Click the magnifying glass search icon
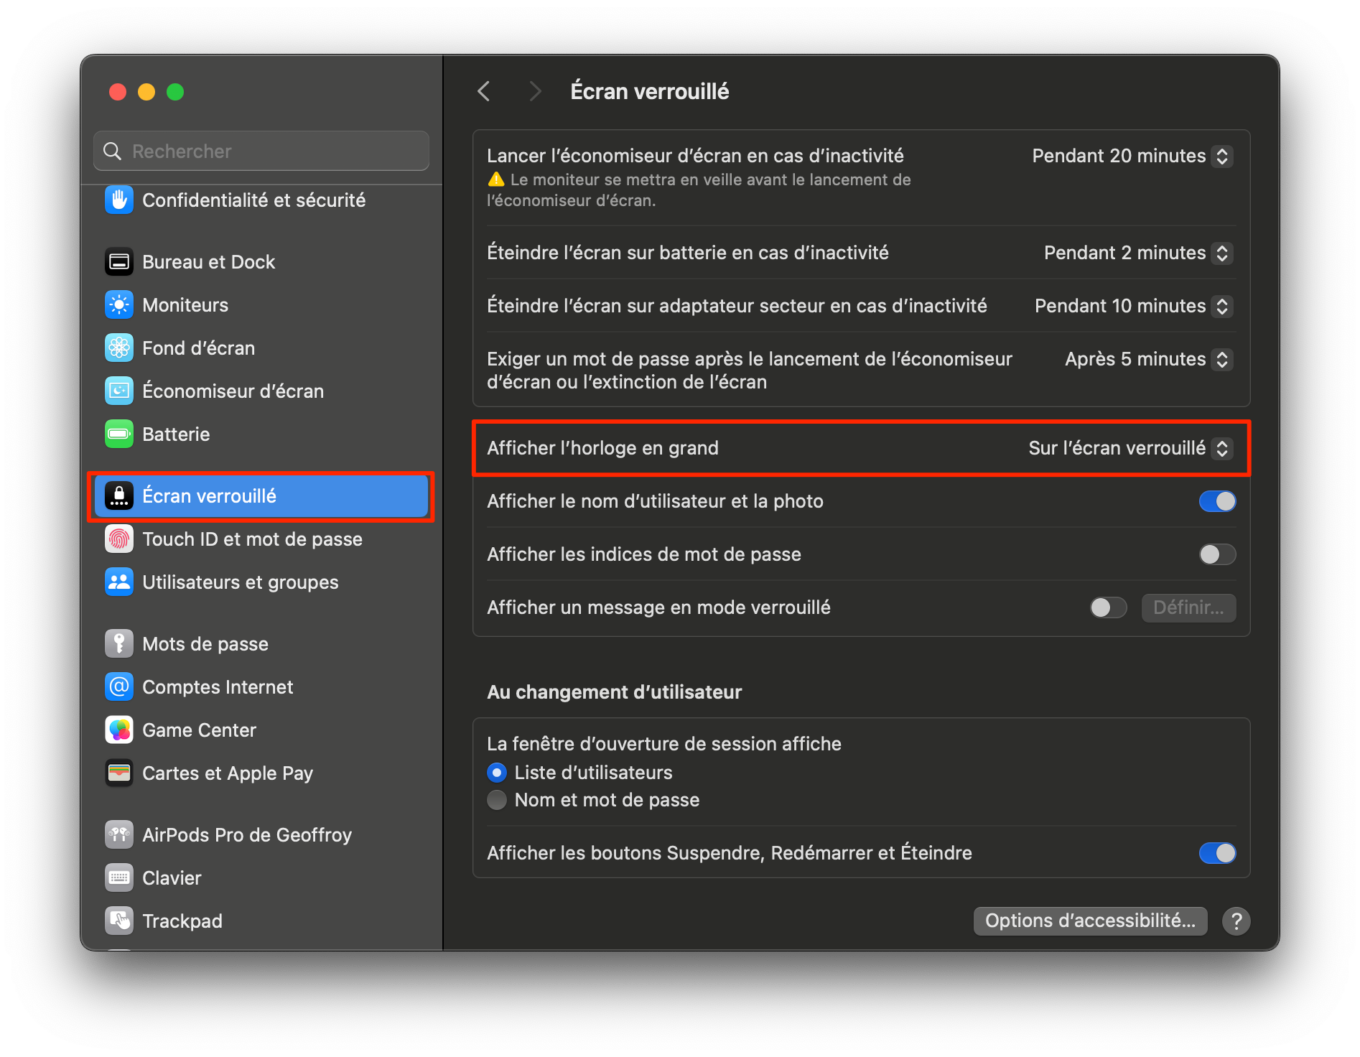This screenshot has width=1360, height=1057. pos(113,151)
